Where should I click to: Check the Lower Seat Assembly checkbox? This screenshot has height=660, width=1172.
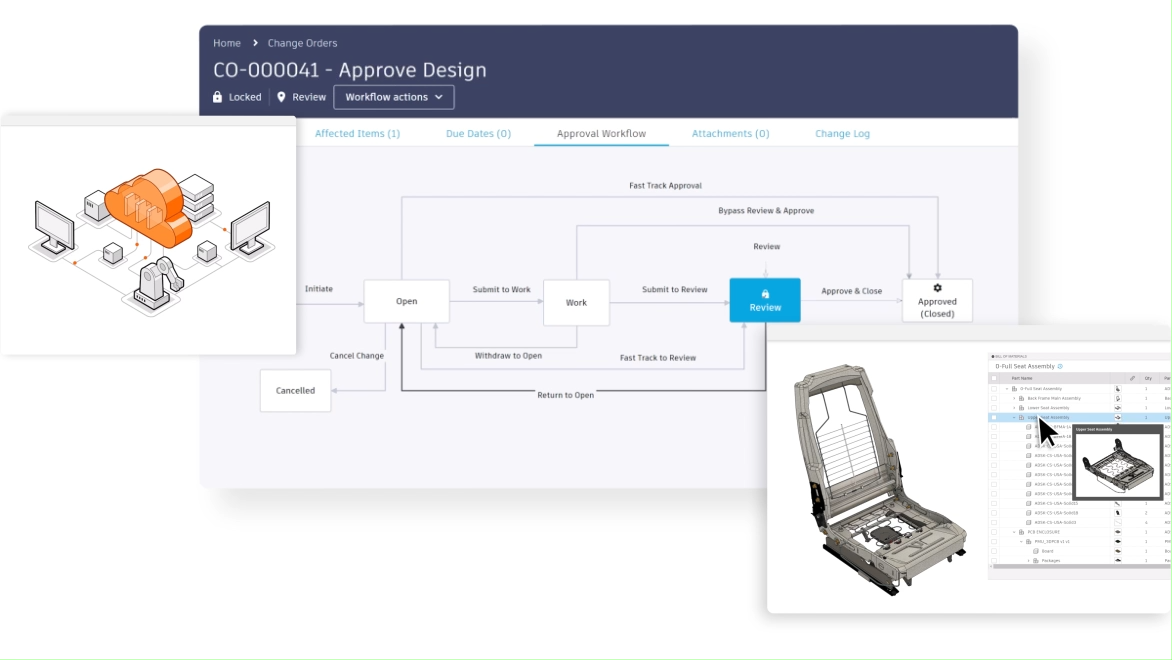[994, 408]
